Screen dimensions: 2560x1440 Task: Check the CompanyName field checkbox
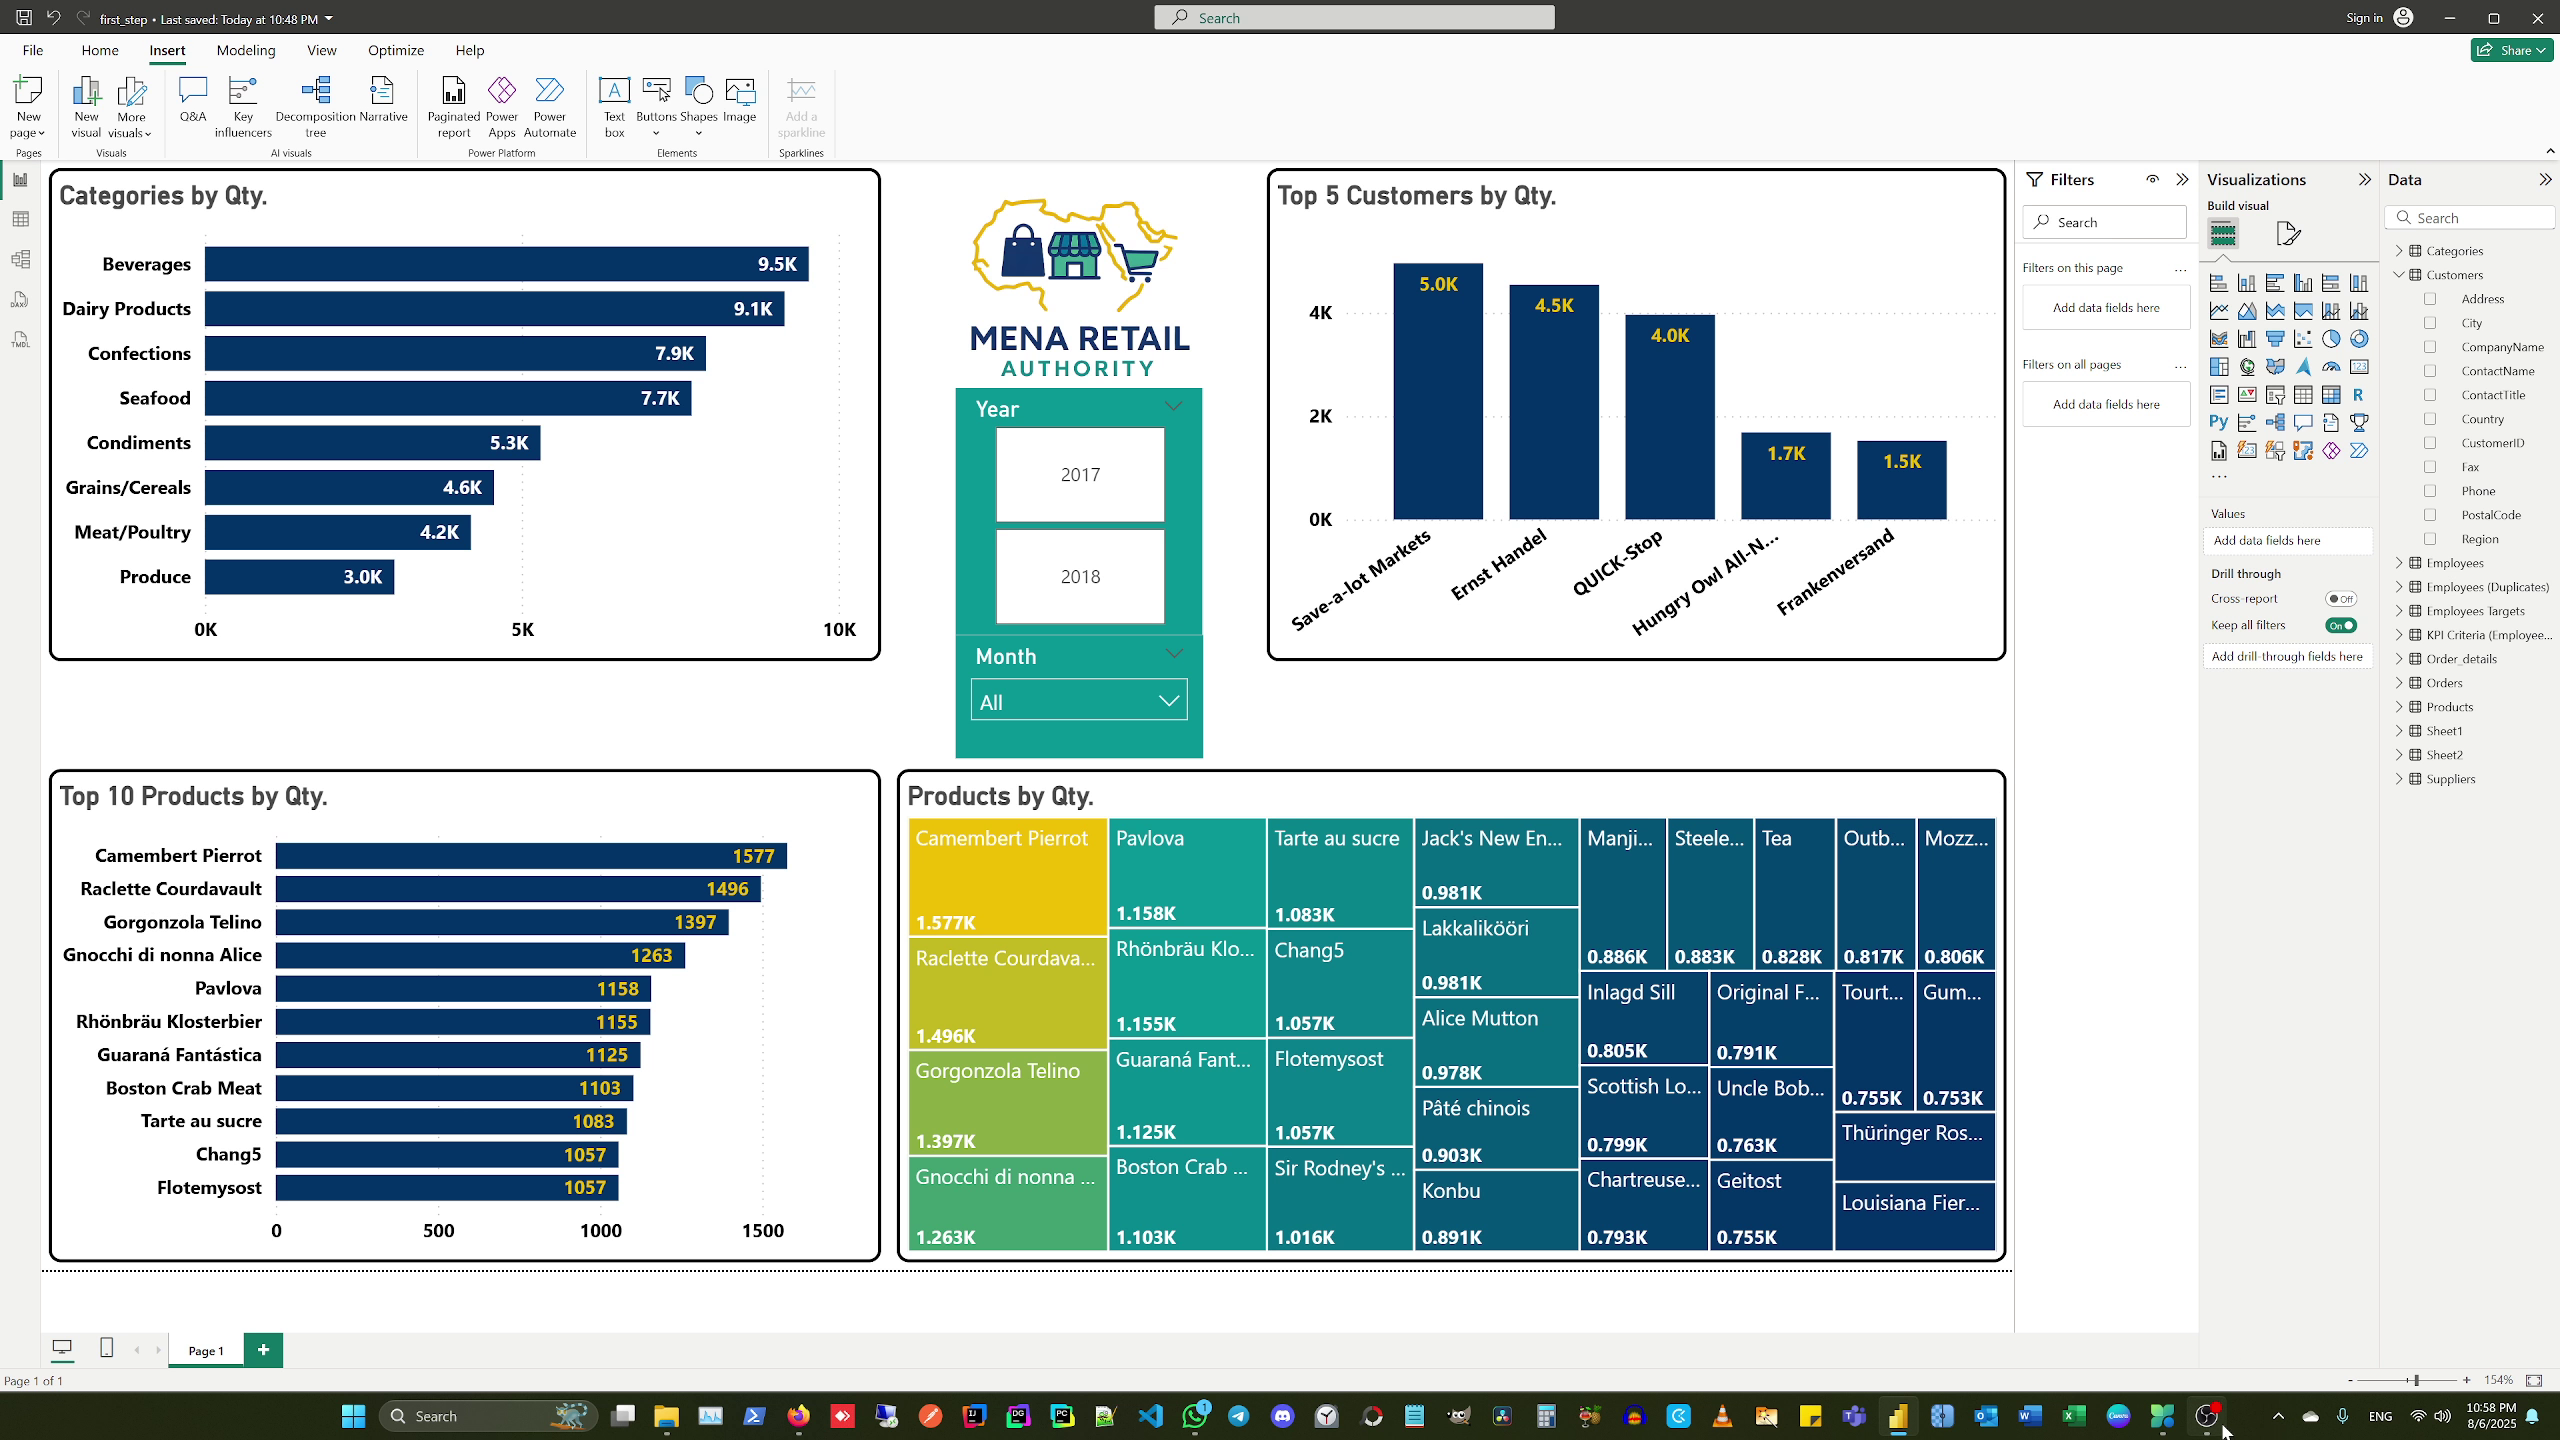(x=2430, y=347)
